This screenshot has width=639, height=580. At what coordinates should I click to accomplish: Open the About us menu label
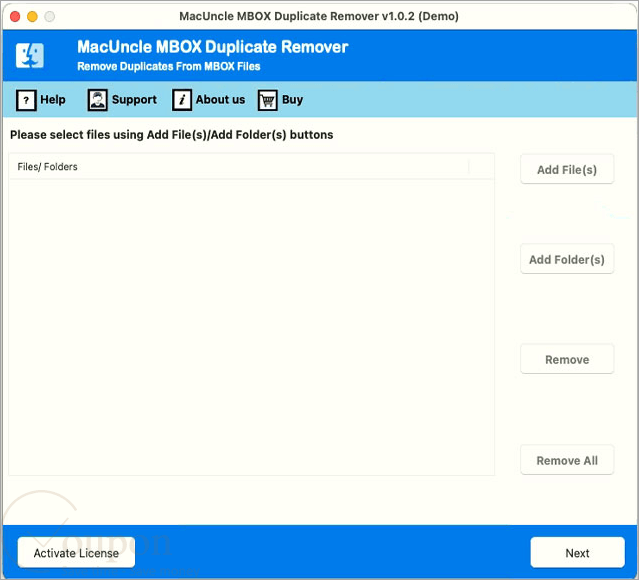pos(220,99)
